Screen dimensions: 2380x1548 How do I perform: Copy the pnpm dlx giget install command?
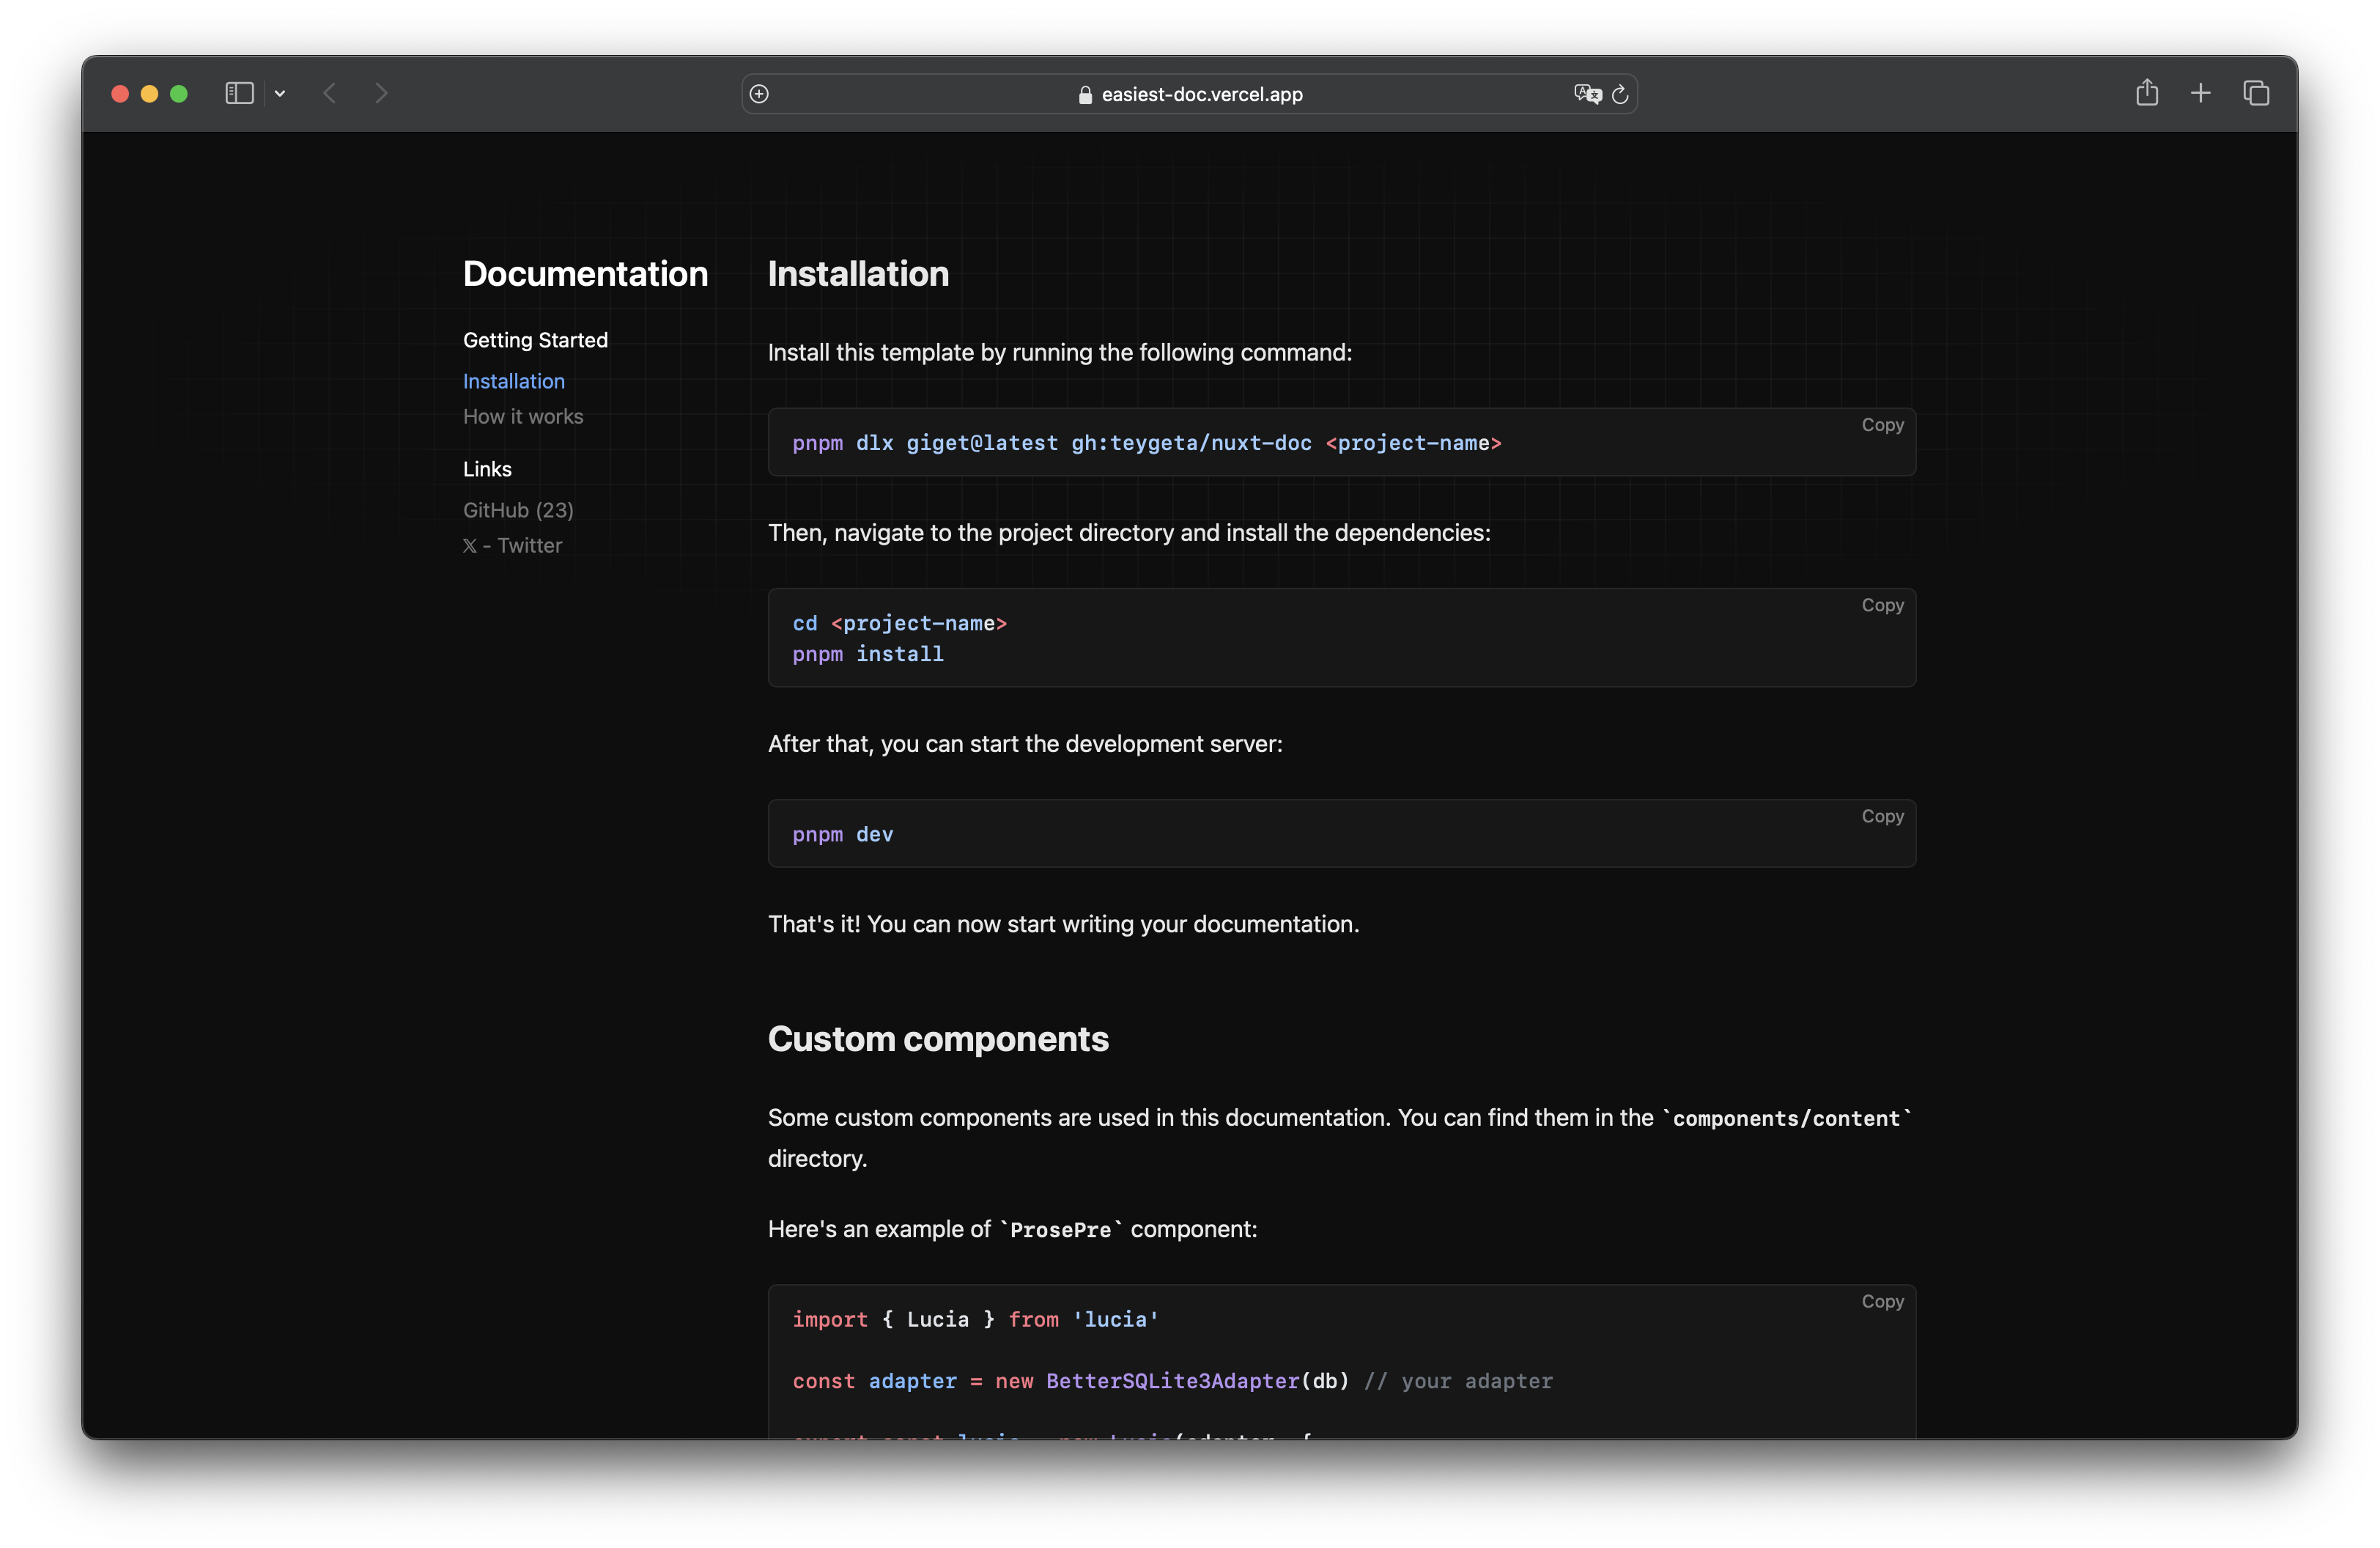(1882, 424)
